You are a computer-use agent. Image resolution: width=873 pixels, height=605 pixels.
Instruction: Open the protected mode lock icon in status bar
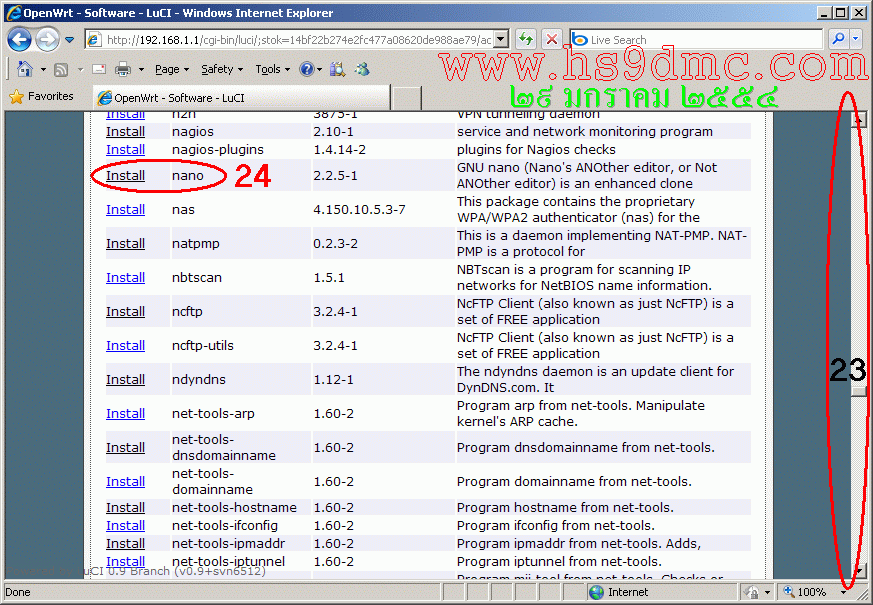point(751,592)
